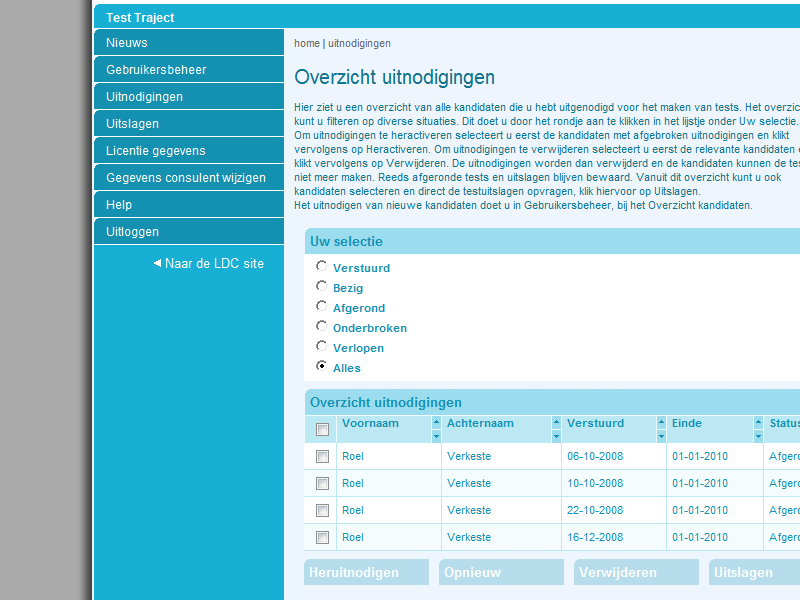Click the home breadcrumb link
800x600 pixels.
[x=307, y=43]
